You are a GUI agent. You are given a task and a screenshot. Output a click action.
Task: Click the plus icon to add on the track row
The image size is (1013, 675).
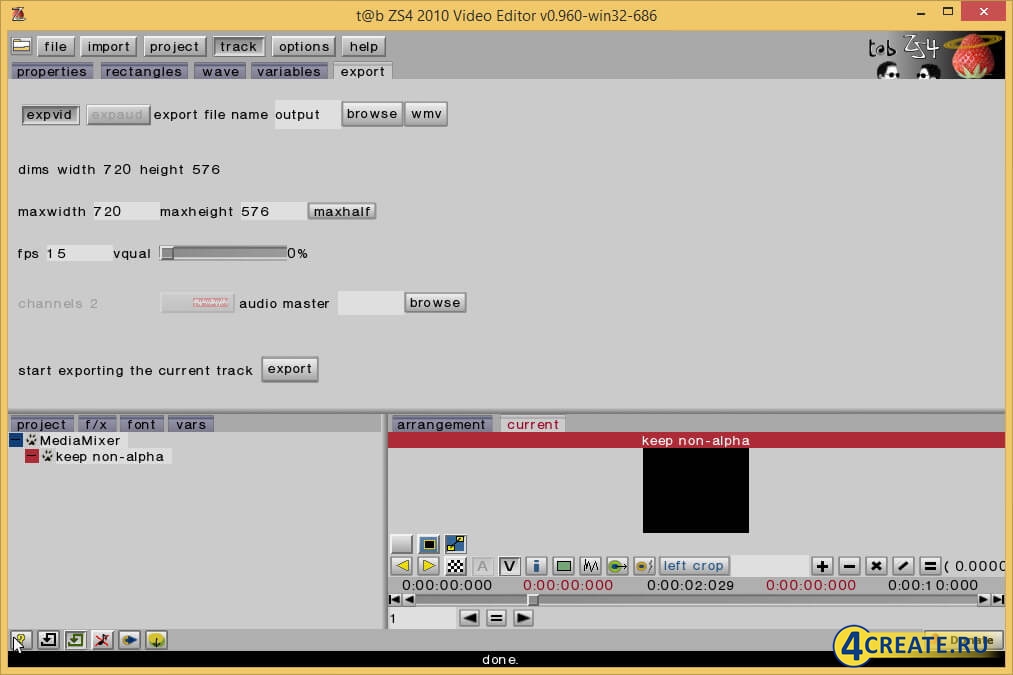822,565
